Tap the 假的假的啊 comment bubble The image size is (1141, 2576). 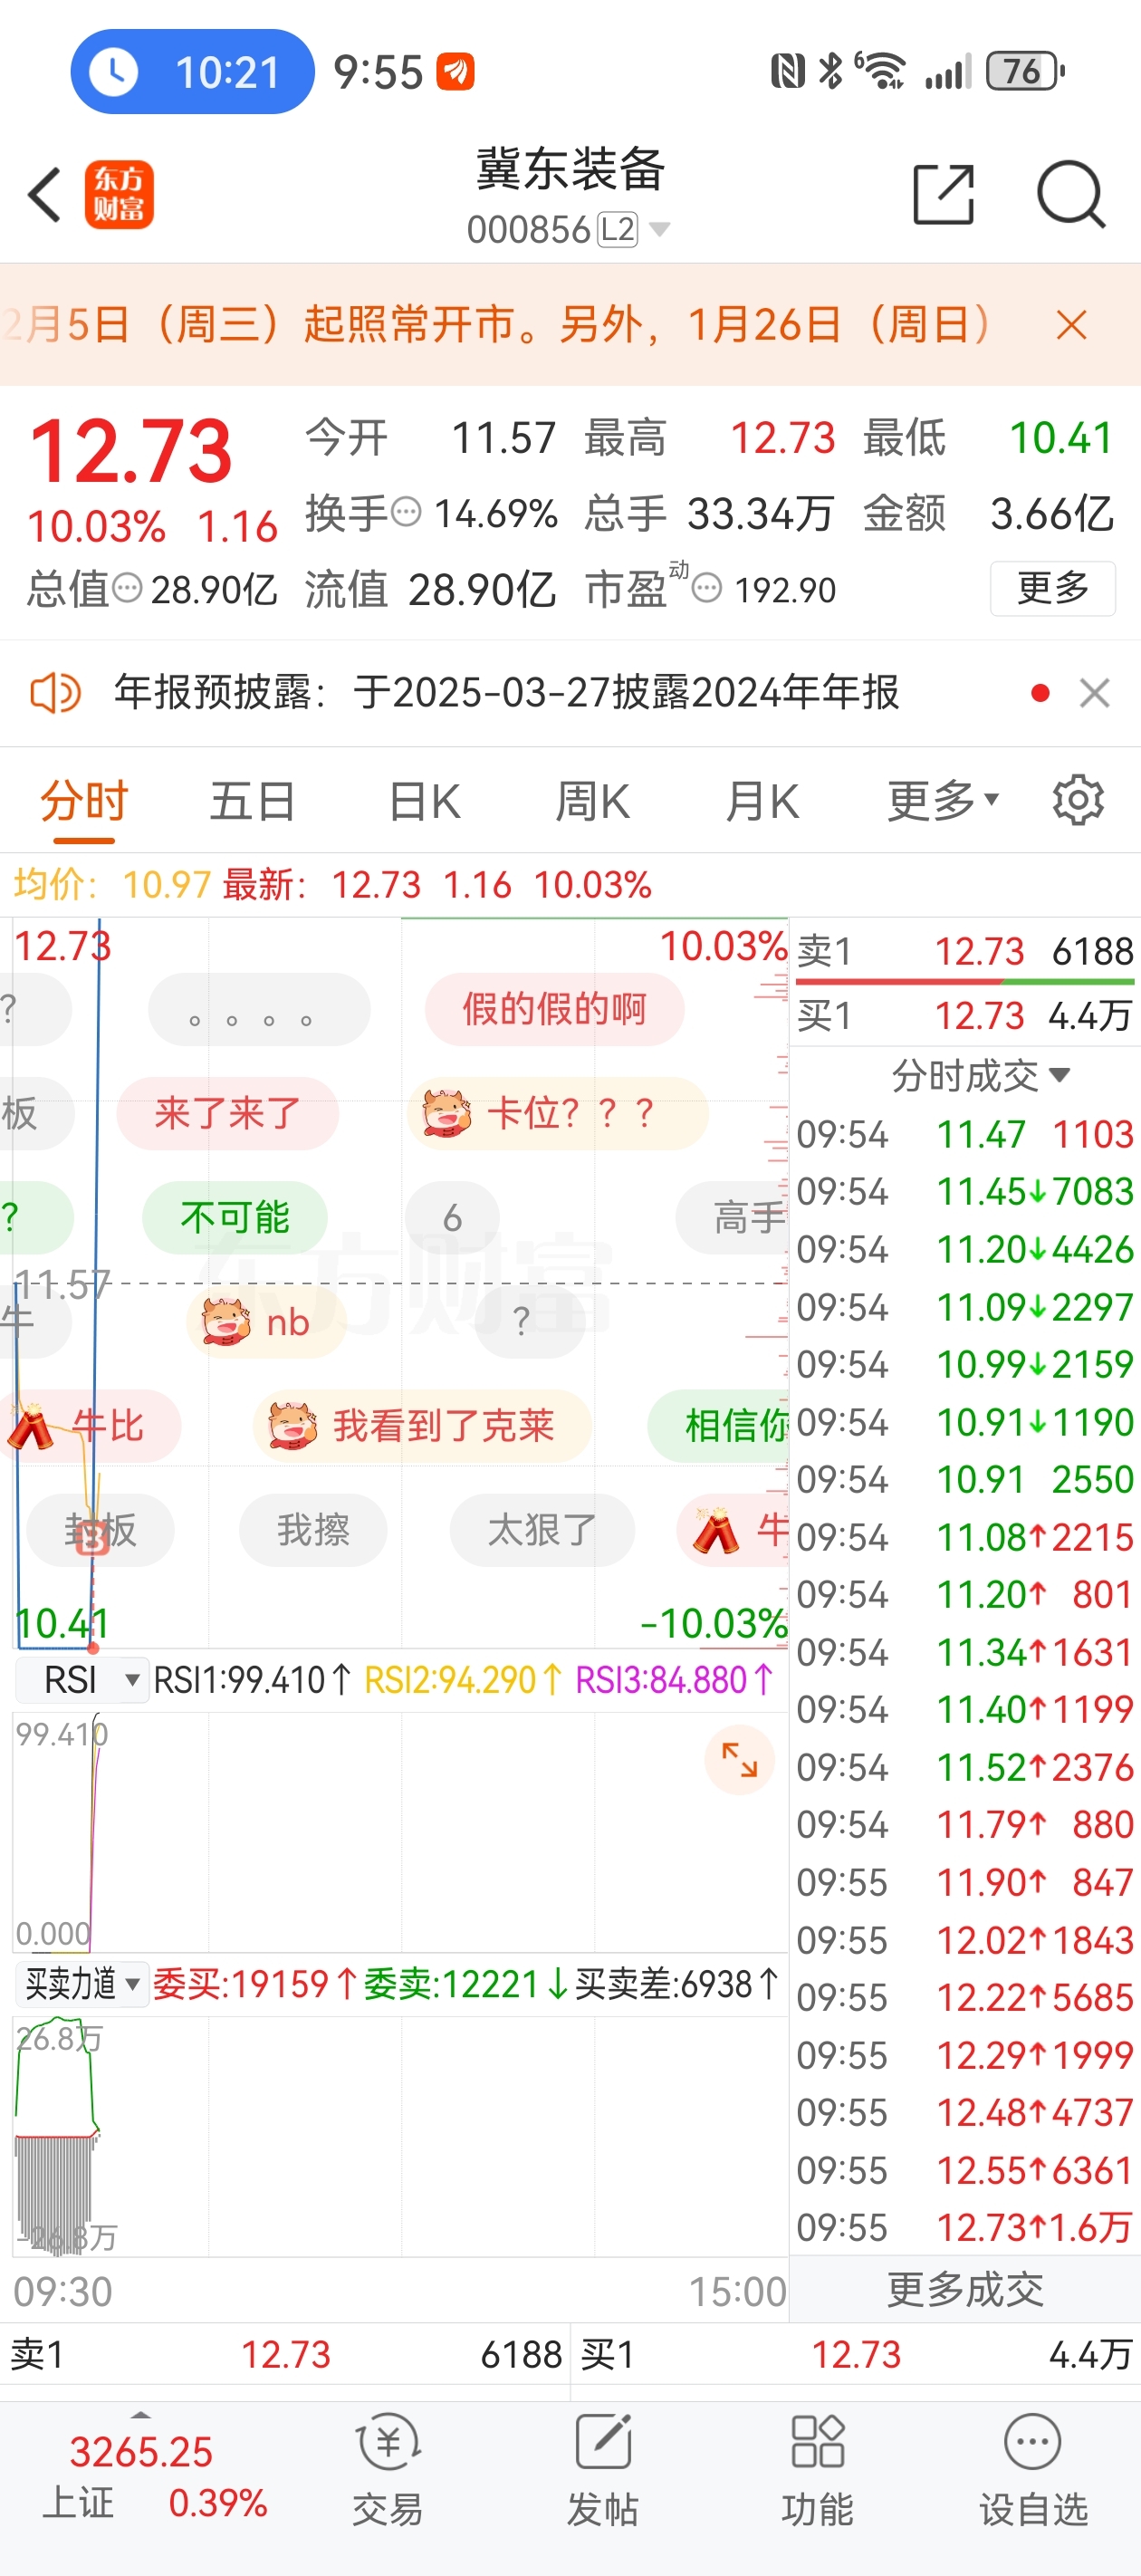click(554, 1009)
